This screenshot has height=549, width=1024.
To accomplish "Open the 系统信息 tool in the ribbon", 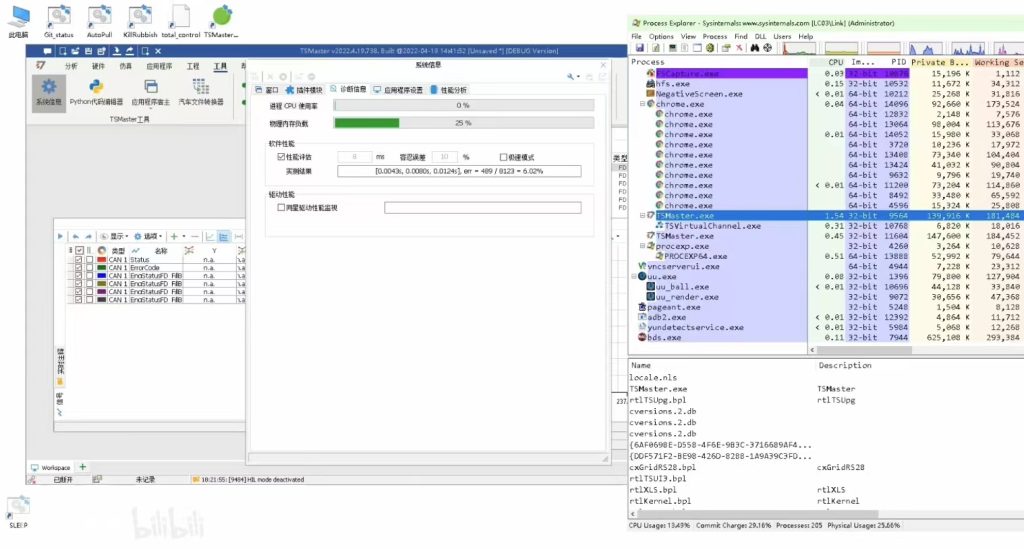I will point(48,92).
